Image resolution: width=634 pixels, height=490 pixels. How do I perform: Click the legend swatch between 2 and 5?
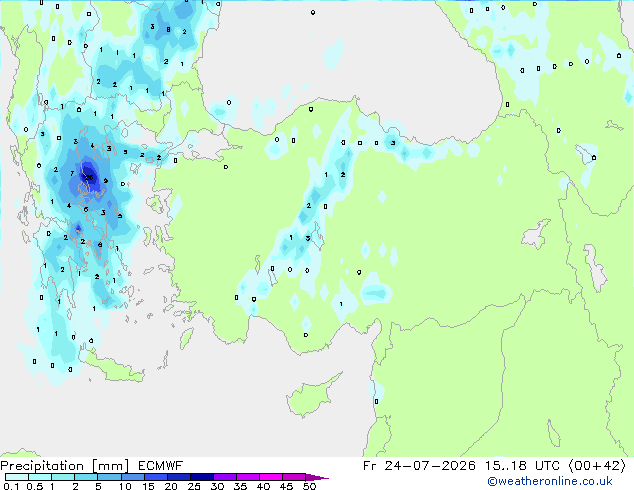click(x=86, y=477)
